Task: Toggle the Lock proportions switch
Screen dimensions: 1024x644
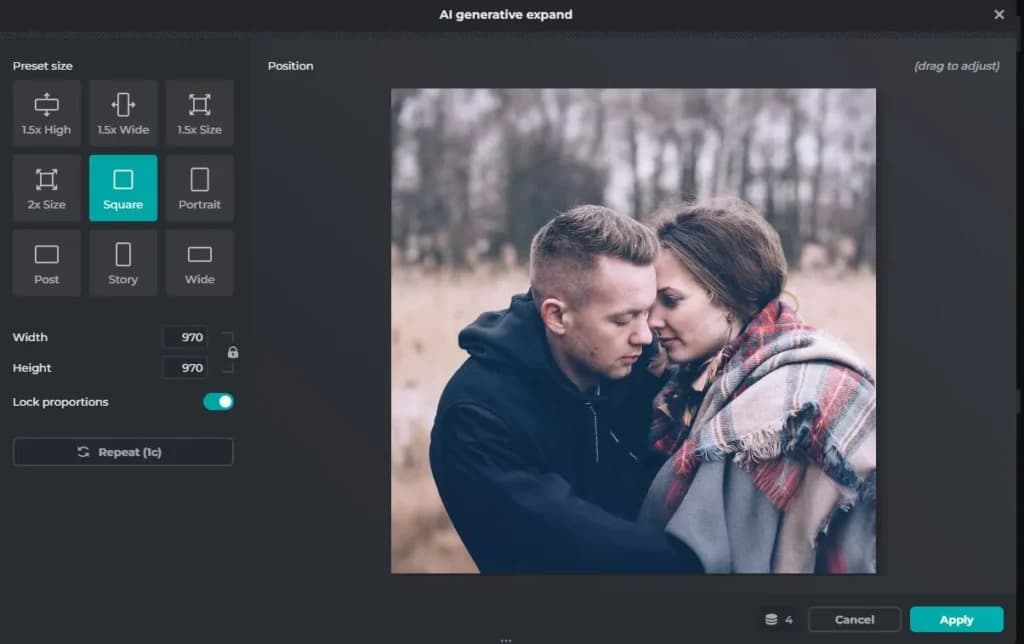Action: click(x=218, y=402)
